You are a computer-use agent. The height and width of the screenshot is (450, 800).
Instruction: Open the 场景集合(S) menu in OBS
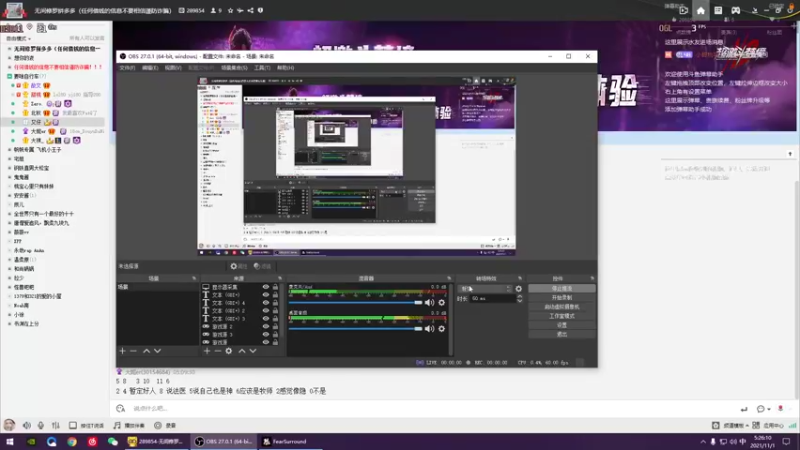pos(234,68)
